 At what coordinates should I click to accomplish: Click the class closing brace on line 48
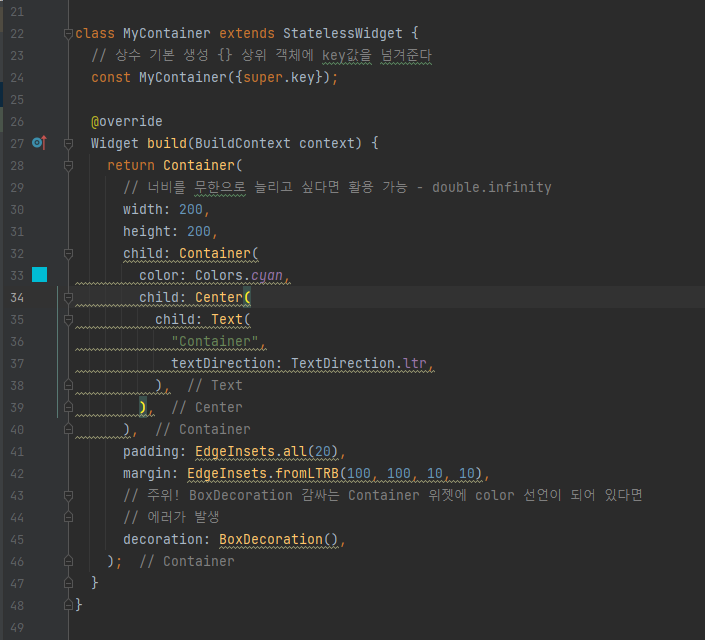(x=79, y=604)
